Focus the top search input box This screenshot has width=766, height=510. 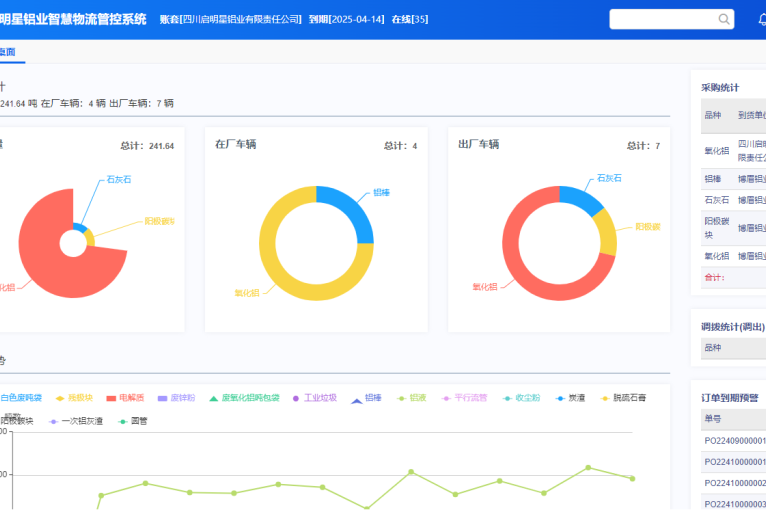pyautogui.click(x=671, y=19)
